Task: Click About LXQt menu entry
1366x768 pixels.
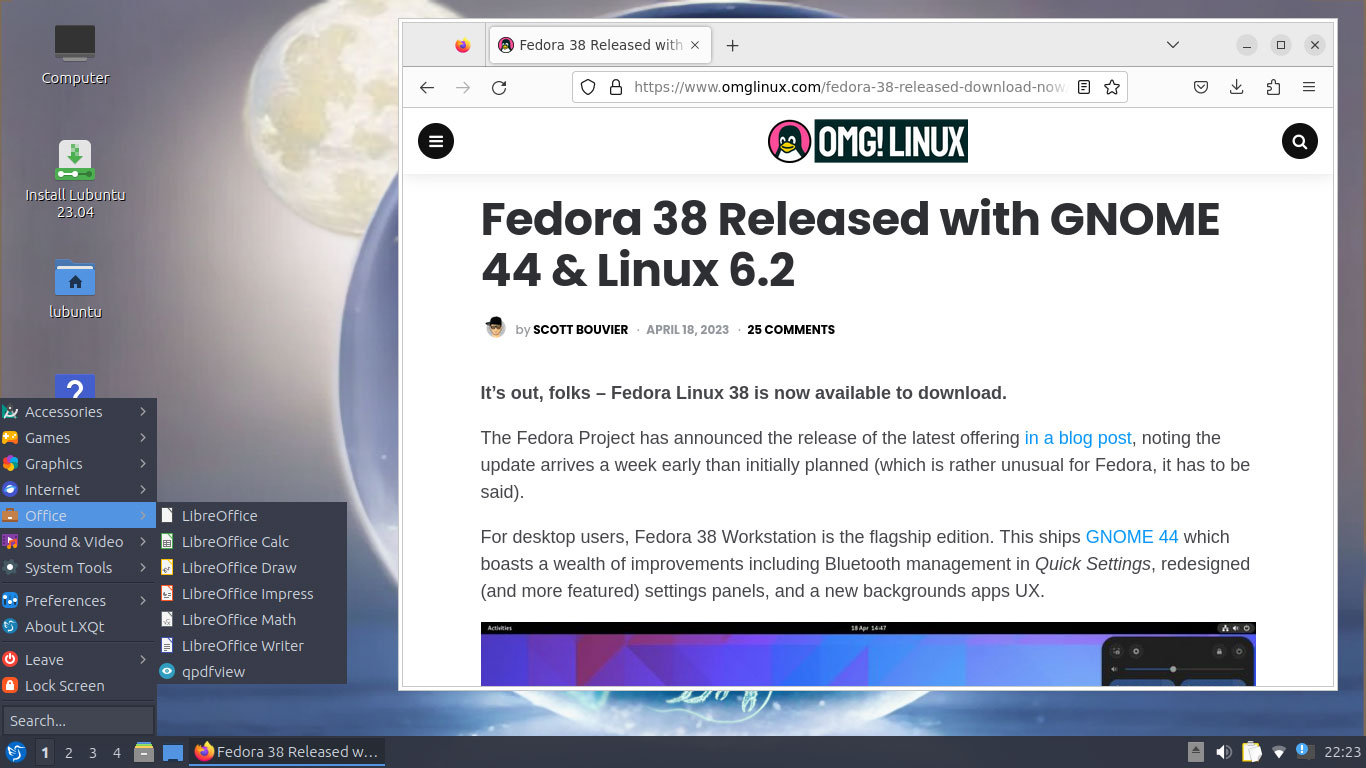Action: click(78, 627)
